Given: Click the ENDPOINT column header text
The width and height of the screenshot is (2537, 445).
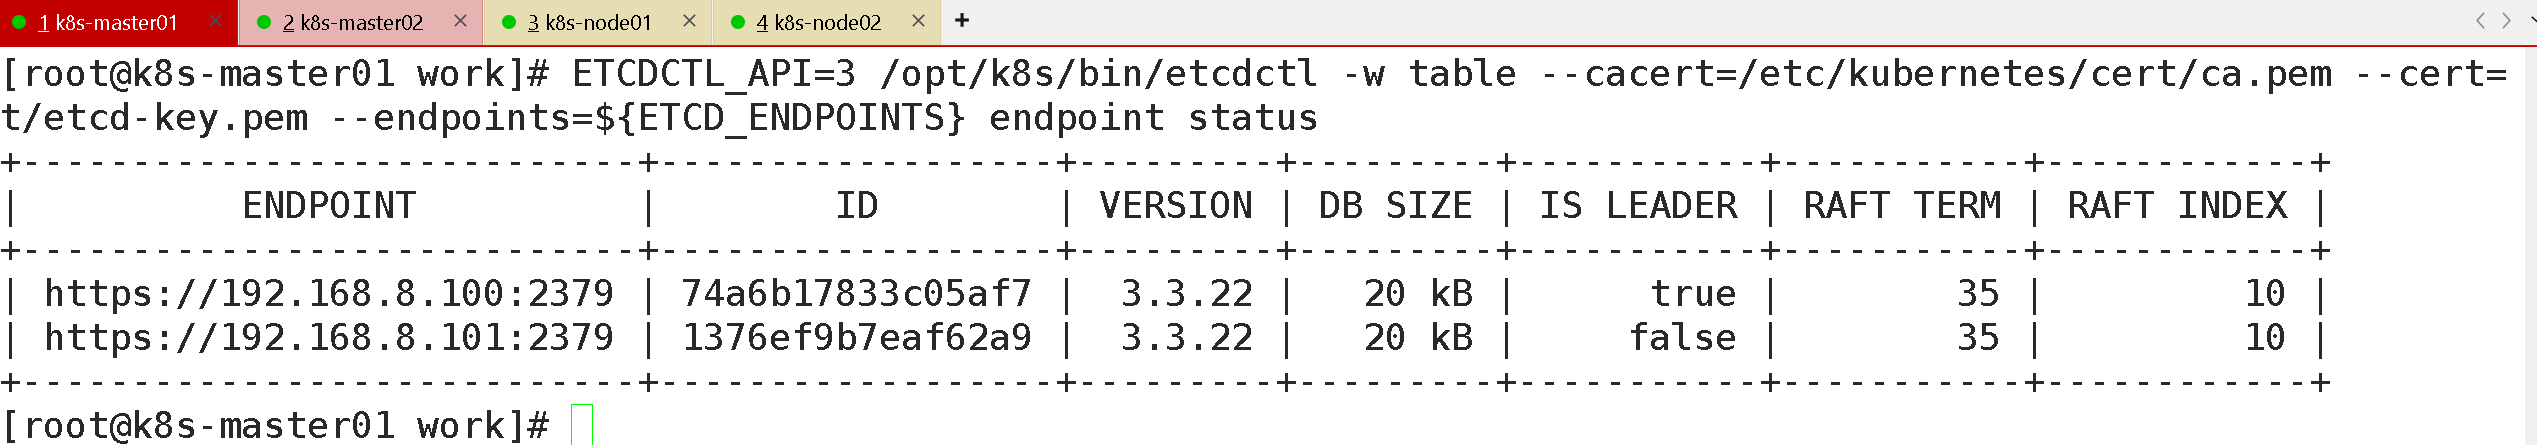Looking at the screenshot, I should 329,206.
